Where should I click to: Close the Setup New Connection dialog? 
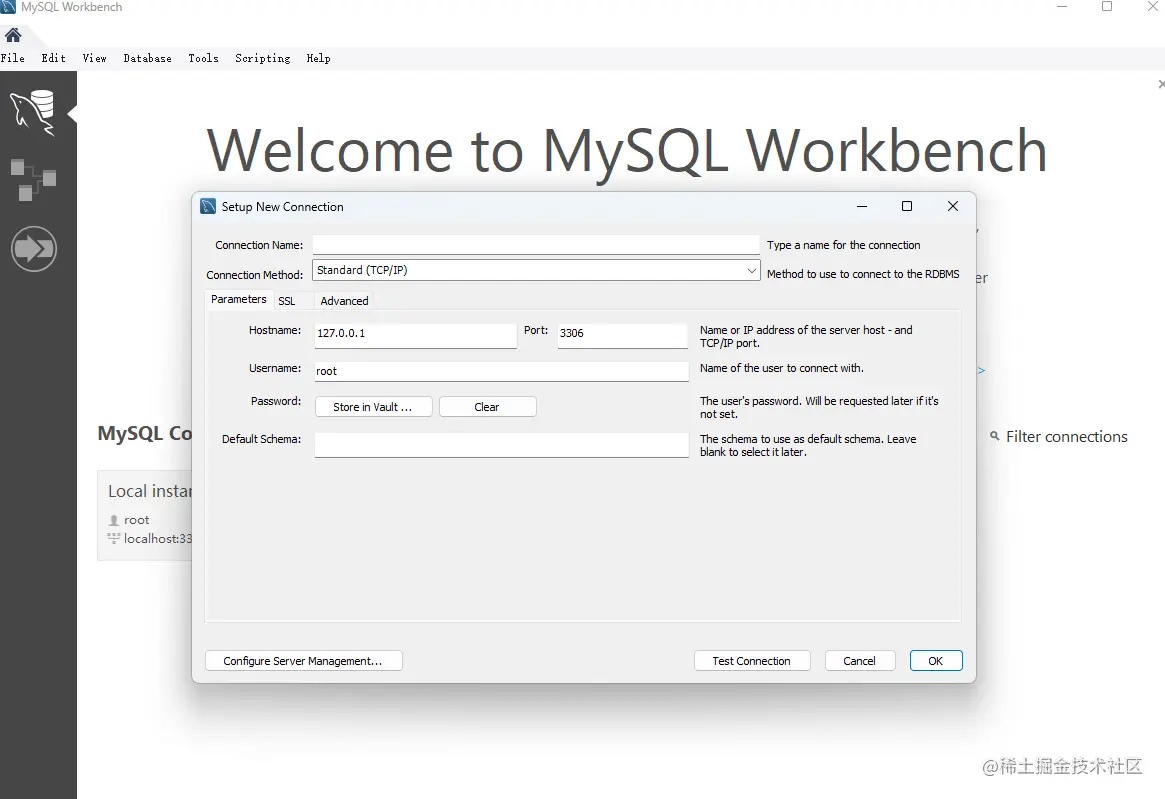[x=953, y=206]
